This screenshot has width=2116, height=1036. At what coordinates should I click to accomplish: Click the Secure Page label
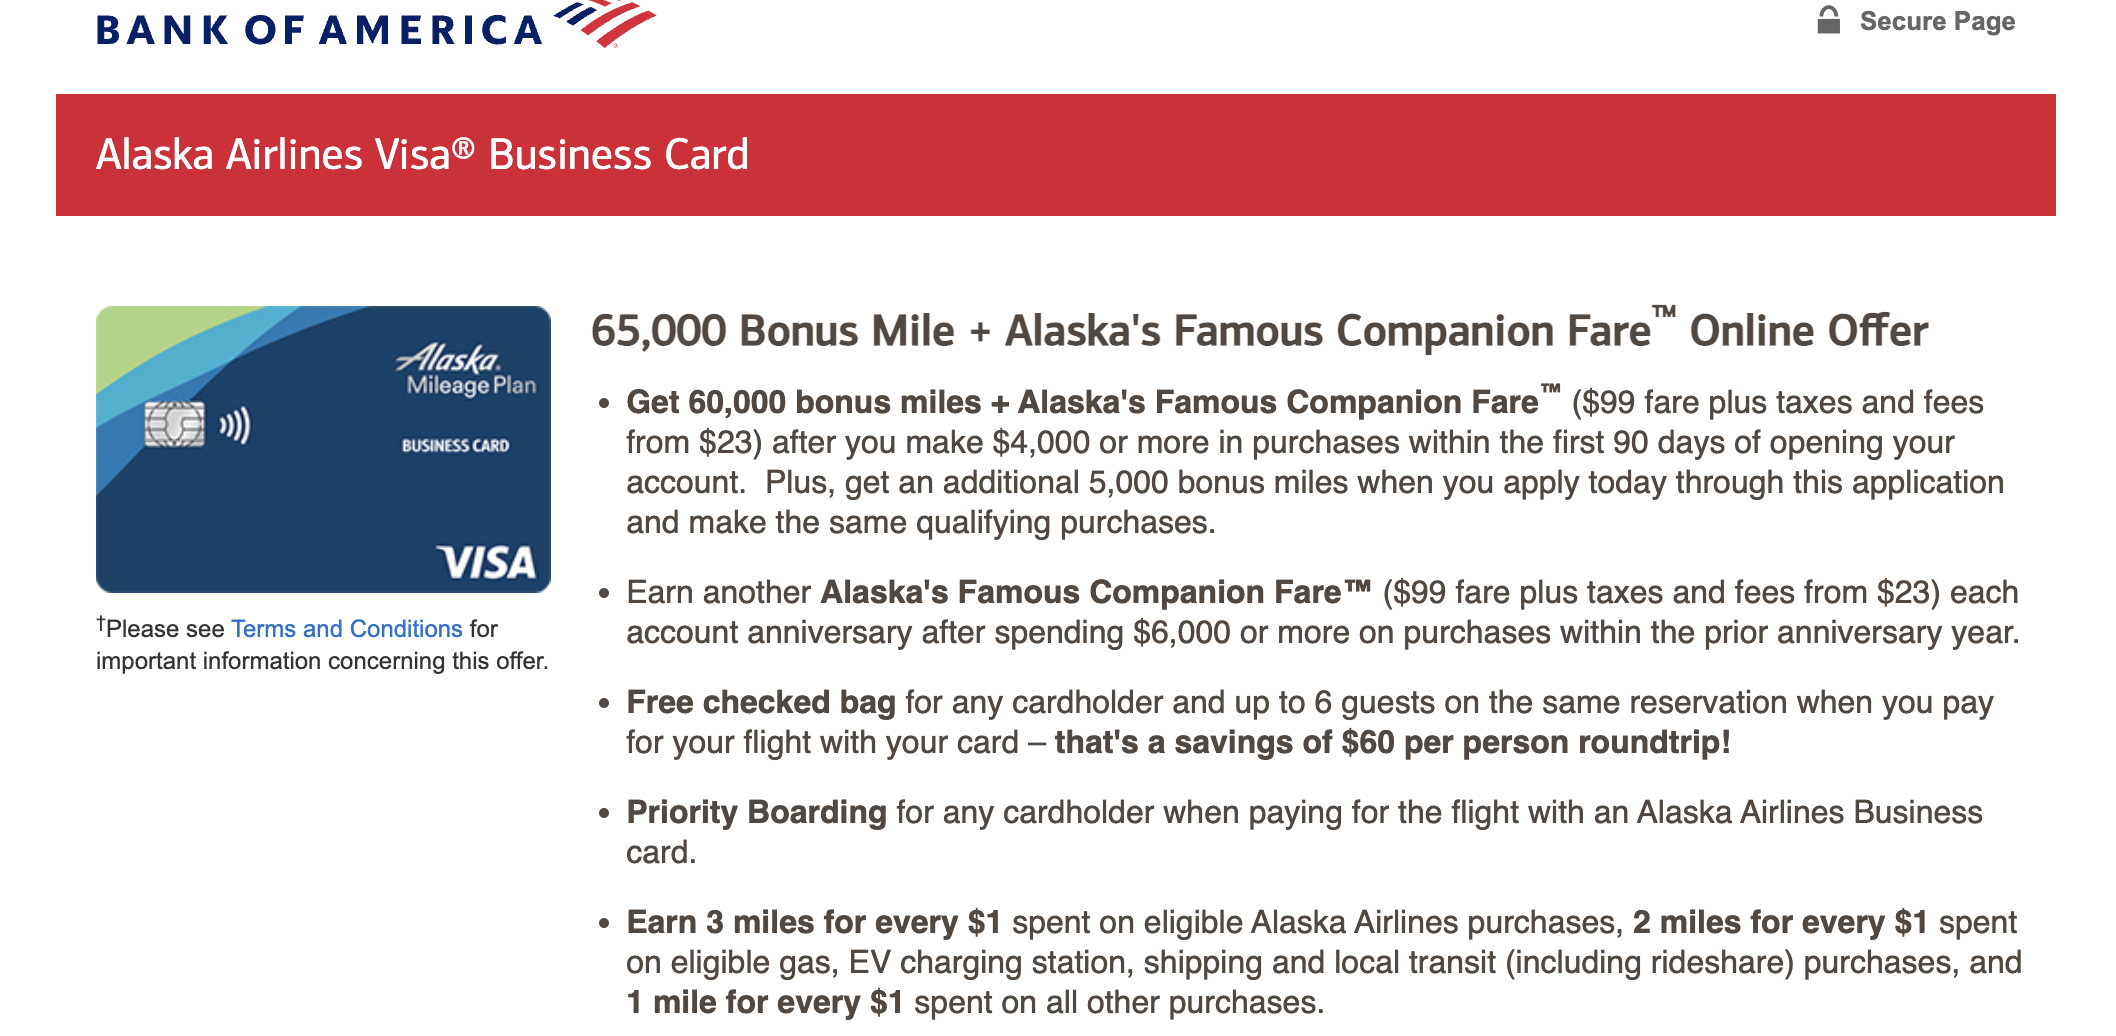pos(1936,20)
